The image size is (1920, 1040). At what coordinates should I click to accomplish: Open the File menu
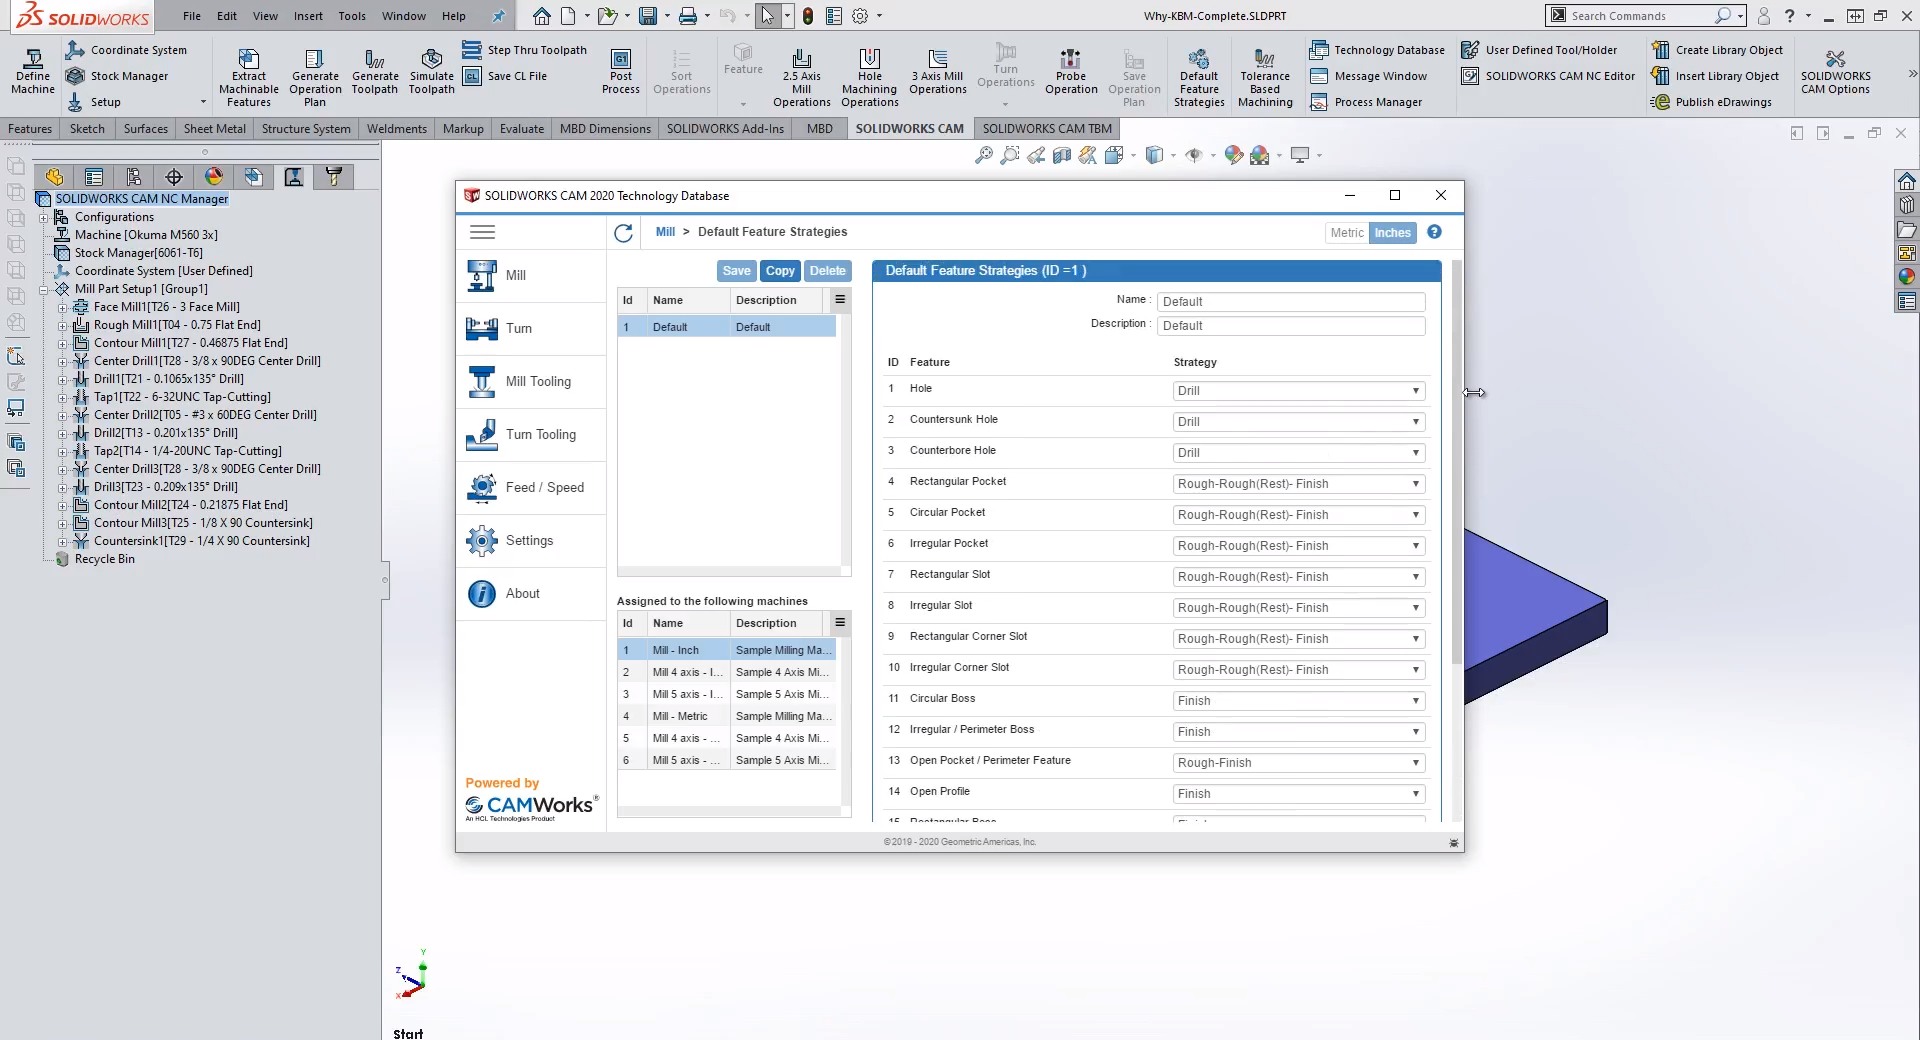tap(192, 16)
